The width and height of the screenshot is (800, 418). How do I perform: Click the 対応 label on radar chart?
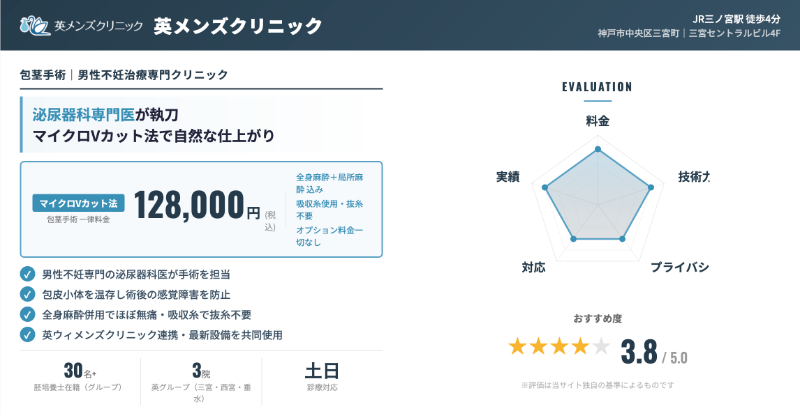point(533,267)
